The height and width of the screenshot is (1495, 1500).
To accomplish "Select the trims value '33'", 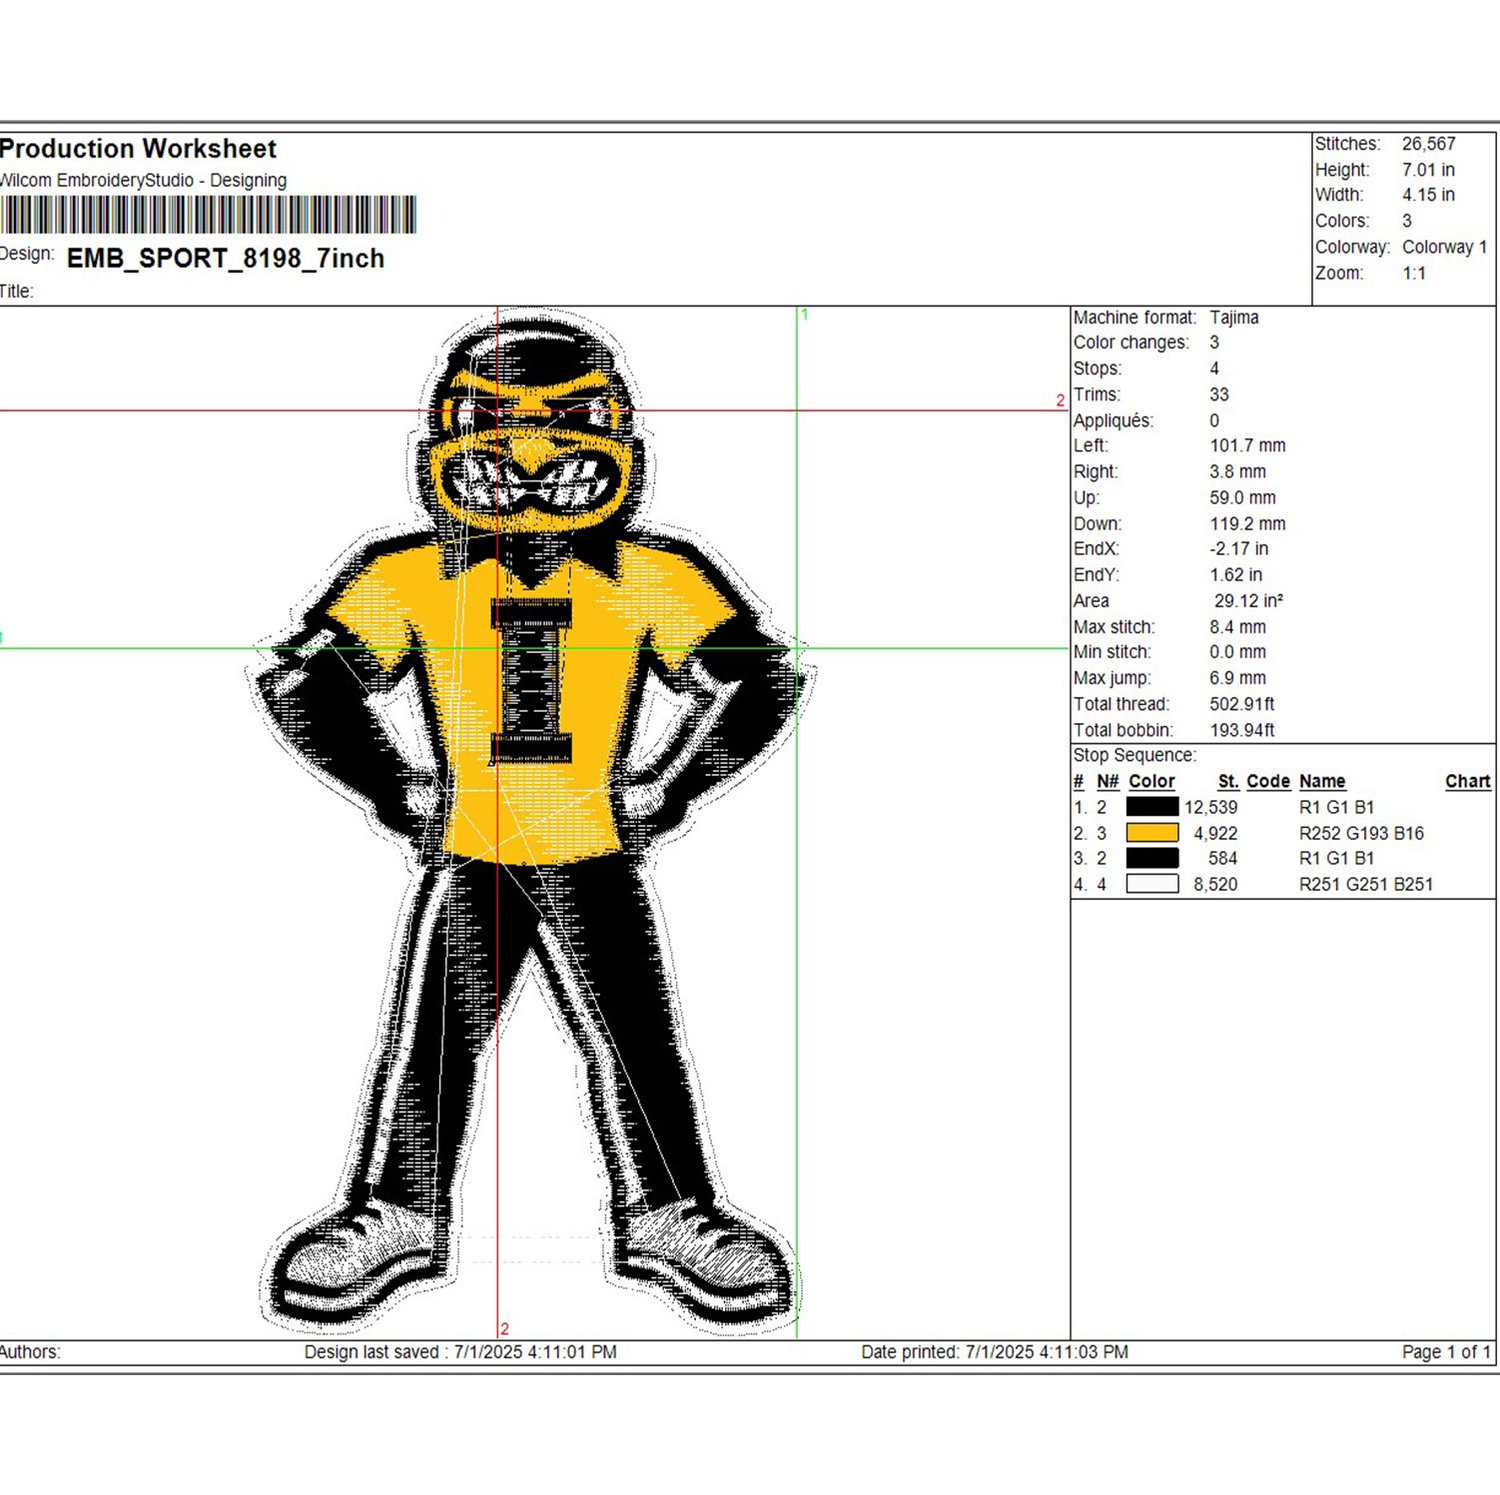I will 1219,394.
